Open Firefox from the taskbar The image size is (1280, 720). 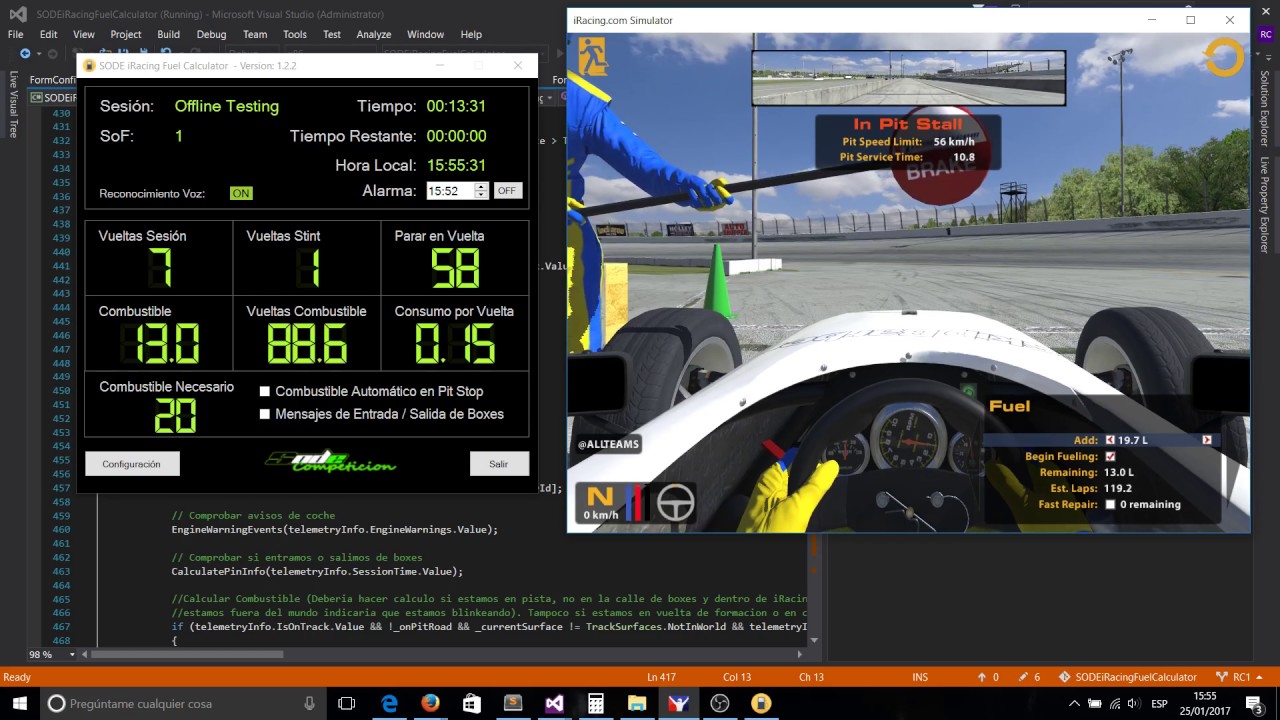(x=430, y=703)
